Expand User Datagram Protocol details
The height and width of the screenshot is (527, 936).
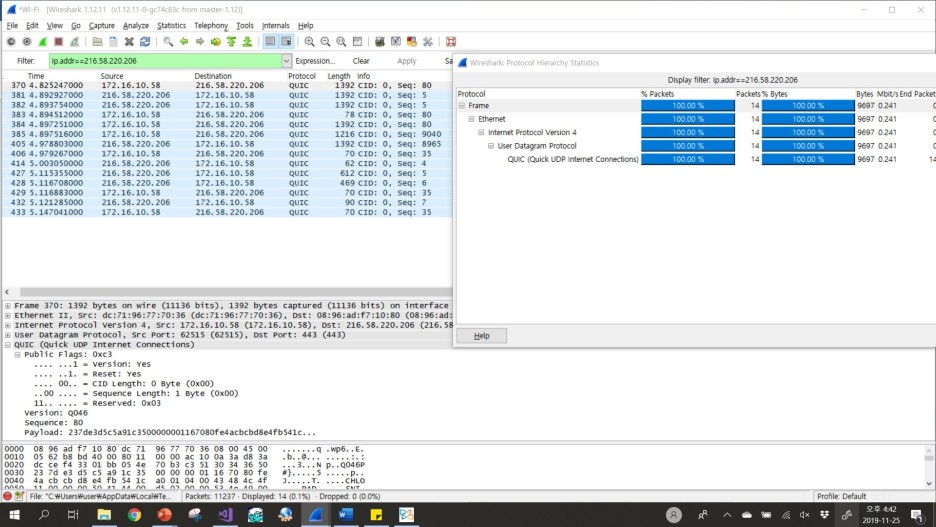(8, 335)
